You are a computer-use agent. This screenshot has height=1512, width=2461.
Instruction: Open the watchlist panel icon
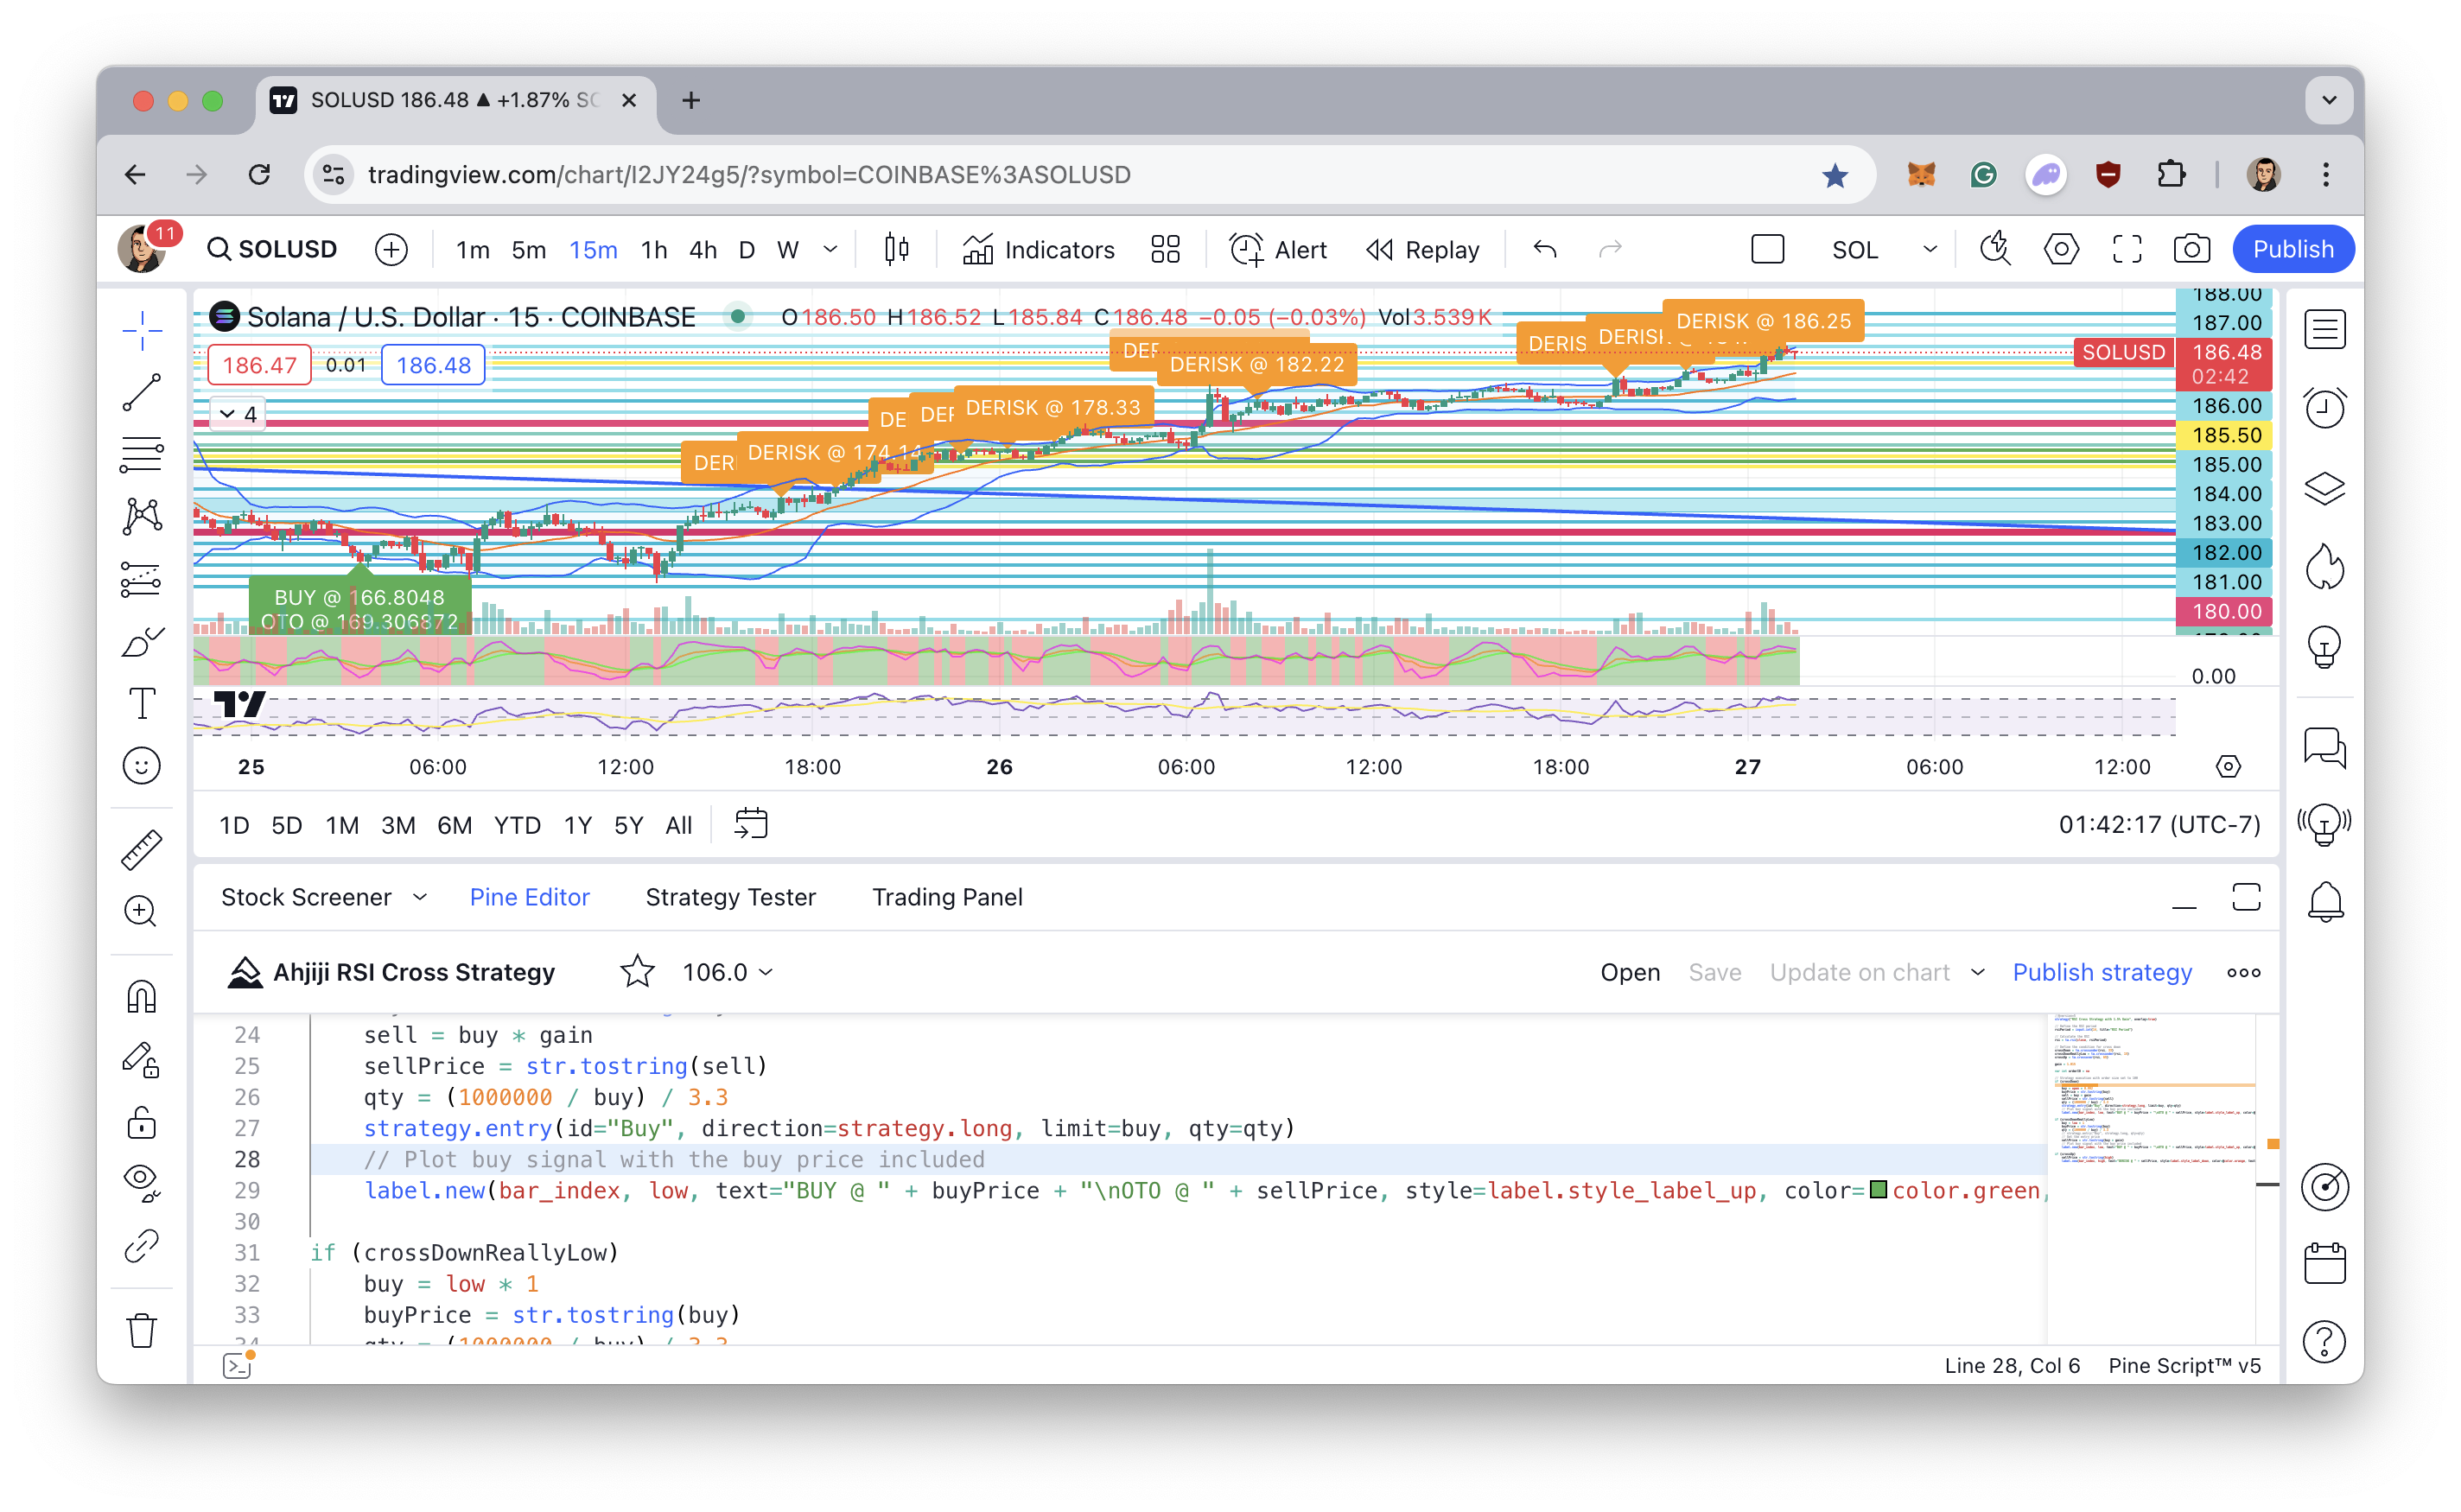coord(2325,329)
